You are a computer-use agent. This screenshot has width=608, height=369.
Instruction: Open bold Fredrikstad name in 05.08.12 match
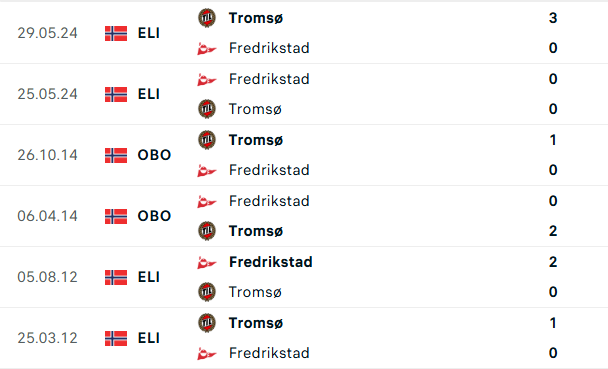[x=271, y=262]
